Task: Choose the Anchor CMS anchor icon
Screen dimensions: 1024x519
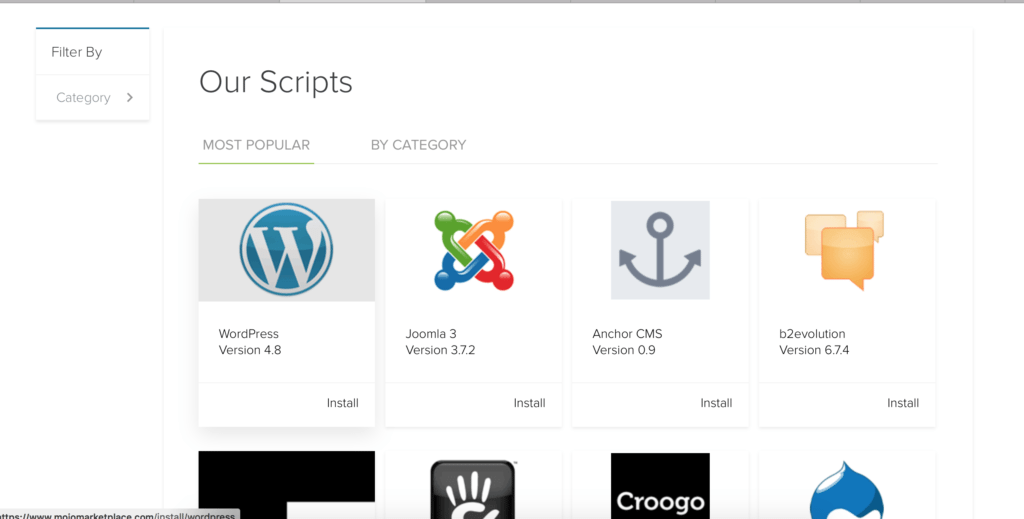Action: click(660, 250)
